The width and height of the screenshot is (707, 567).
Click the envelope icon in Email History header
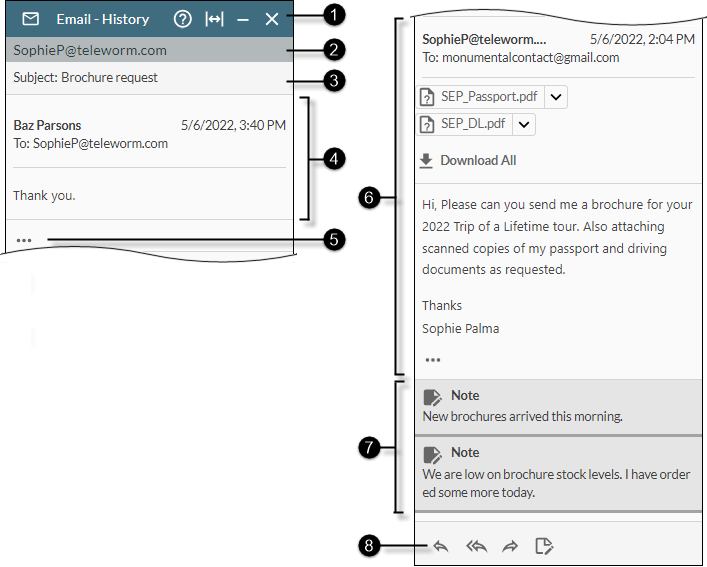tap(31, 19)
